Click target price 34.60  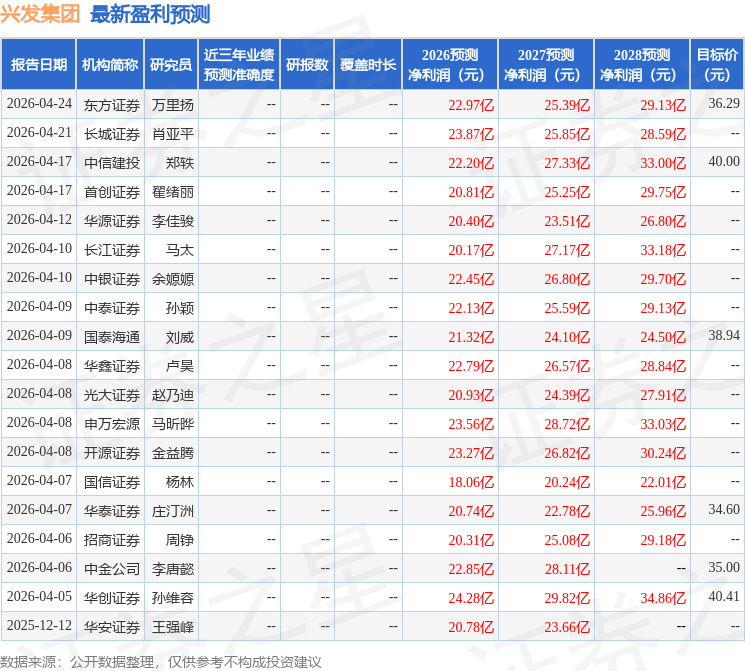pos(724,509)
